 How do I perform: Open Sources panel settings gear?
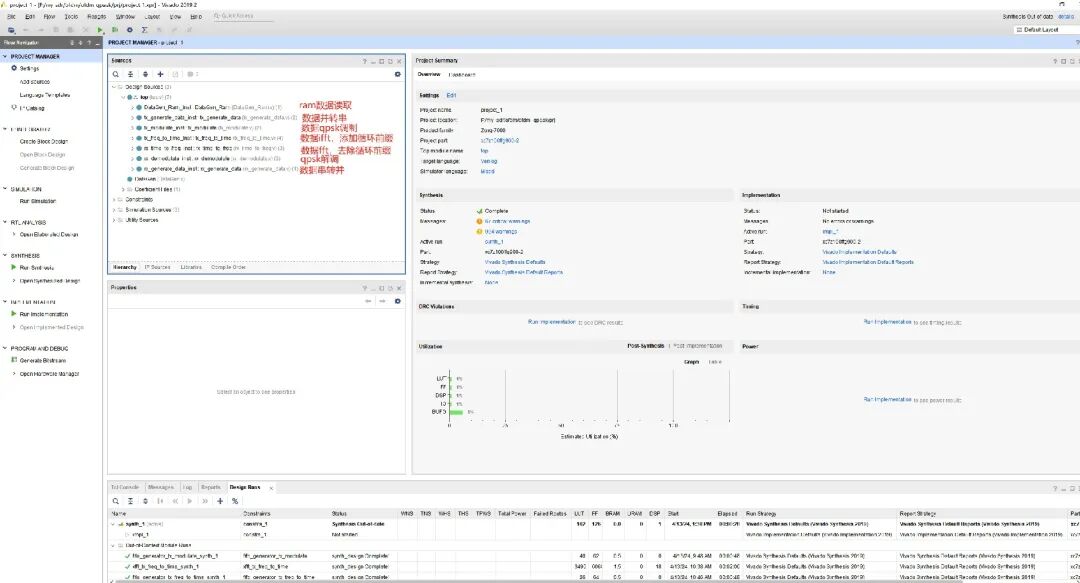[x=397, y=74]
